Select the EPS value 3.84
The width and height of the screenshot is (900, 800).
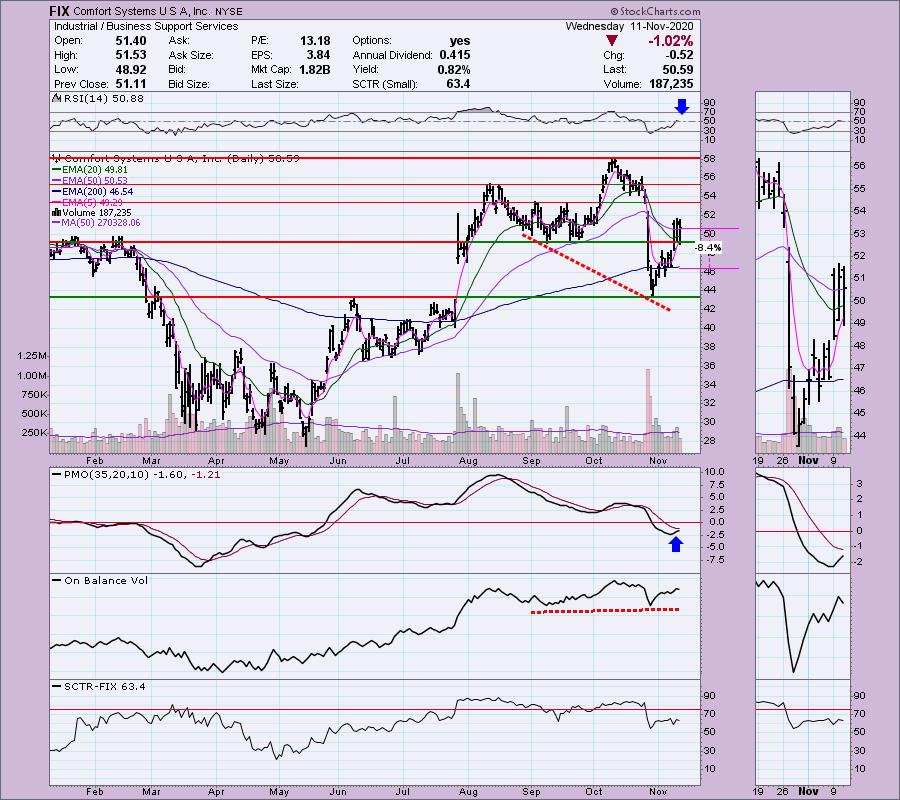pyautogui.click(x=319, y=55)
